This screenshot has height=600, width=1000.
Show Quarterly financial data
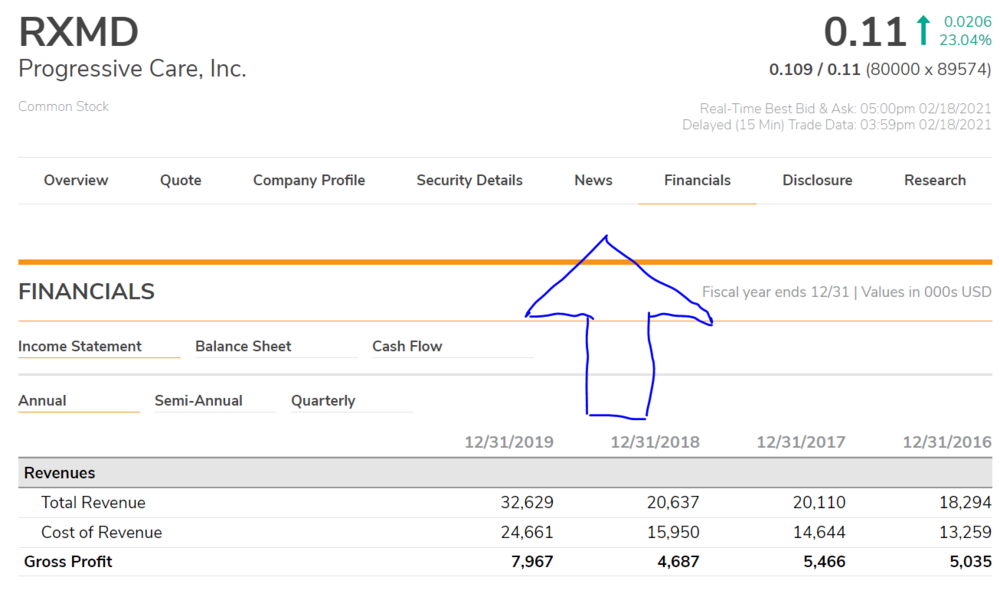[323, 401]
